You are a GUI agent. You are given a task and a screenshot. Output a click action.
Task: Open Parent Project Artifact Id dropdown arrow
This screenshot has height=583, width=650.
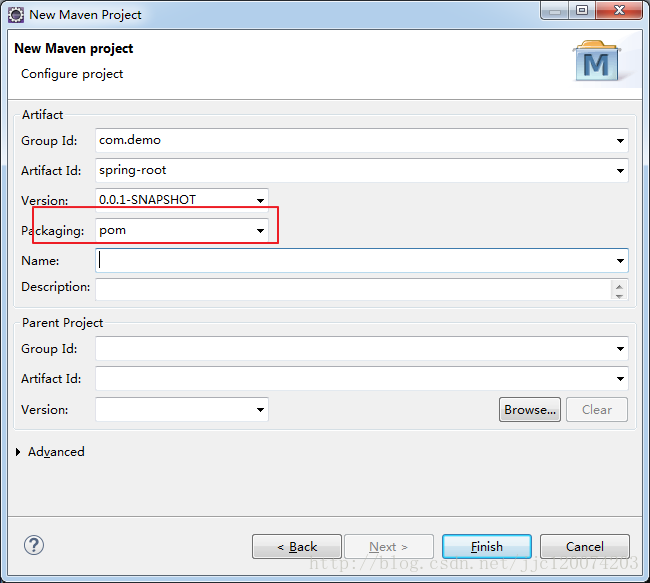(620, 379)
